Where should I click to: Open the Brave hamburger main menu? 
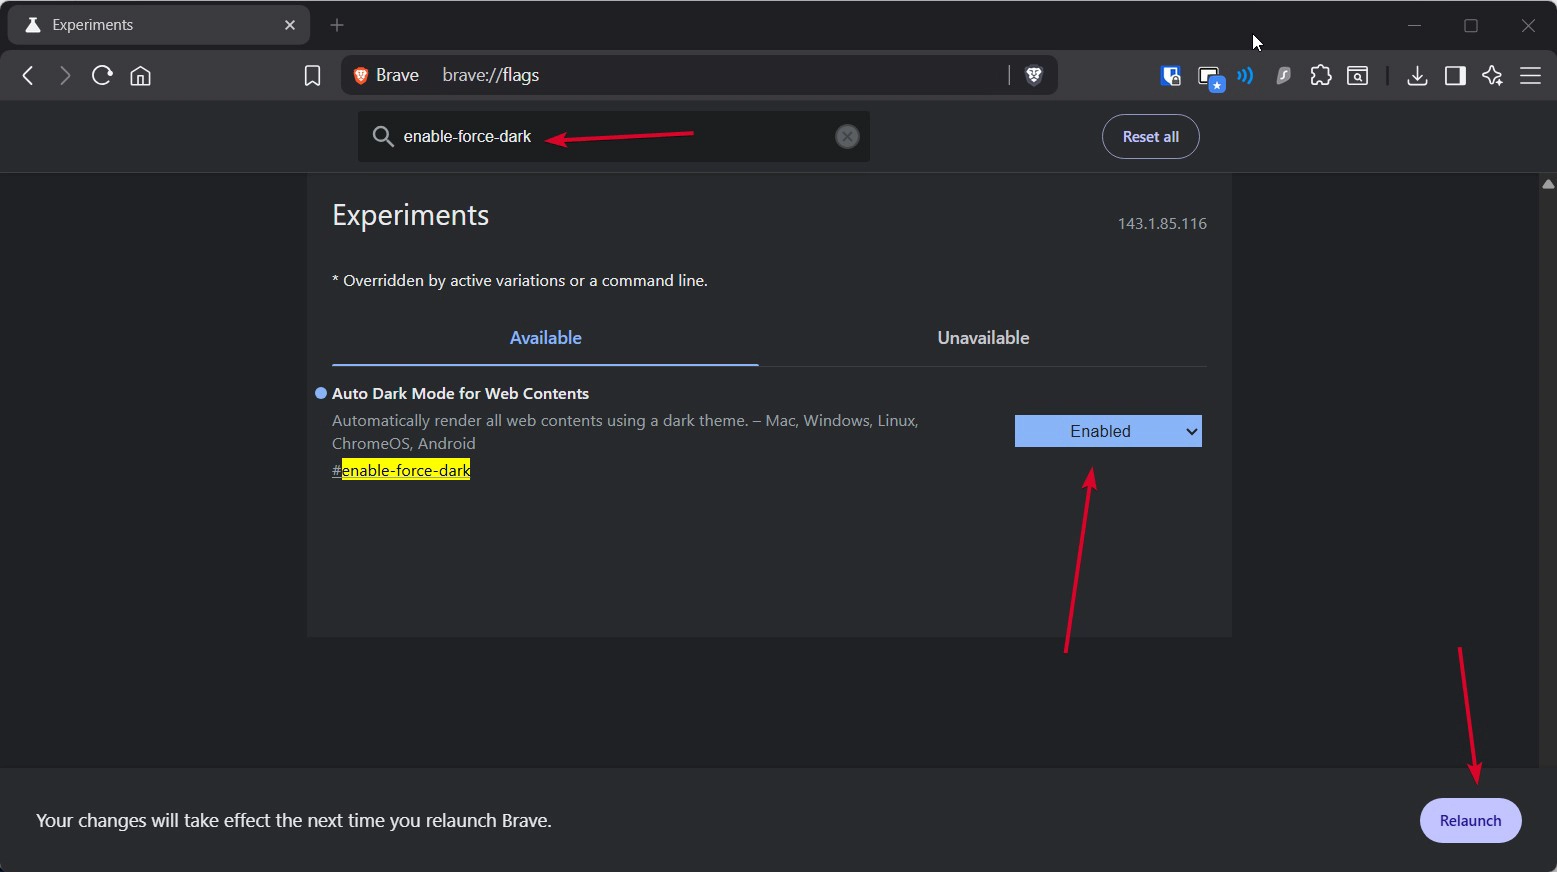tap(1530, 75)
